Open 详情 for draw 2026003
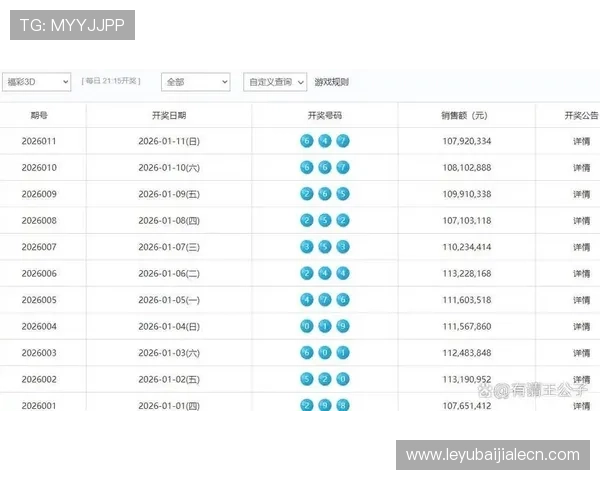600x480 pixels. [x=581, y=353]
